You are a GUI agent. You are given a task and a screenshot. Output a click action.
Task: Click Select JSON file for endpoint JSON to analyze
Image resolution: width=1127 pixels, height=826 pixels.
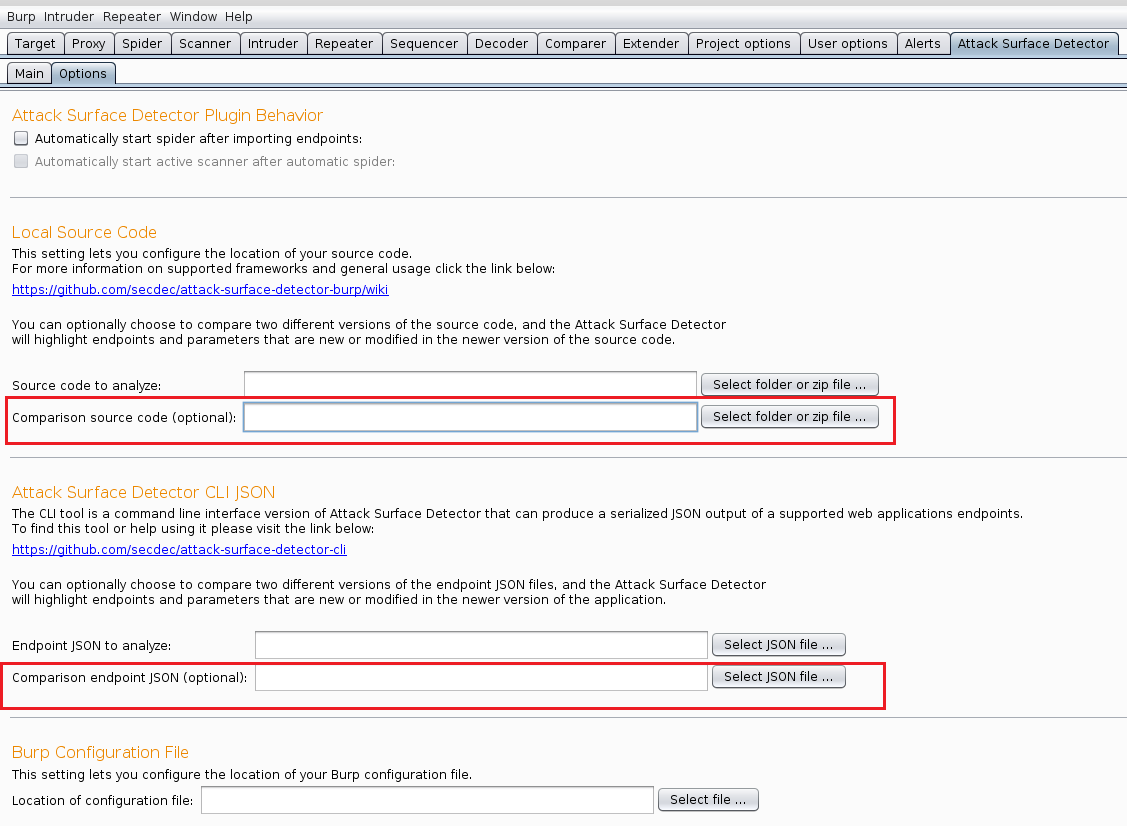[778, 645]
